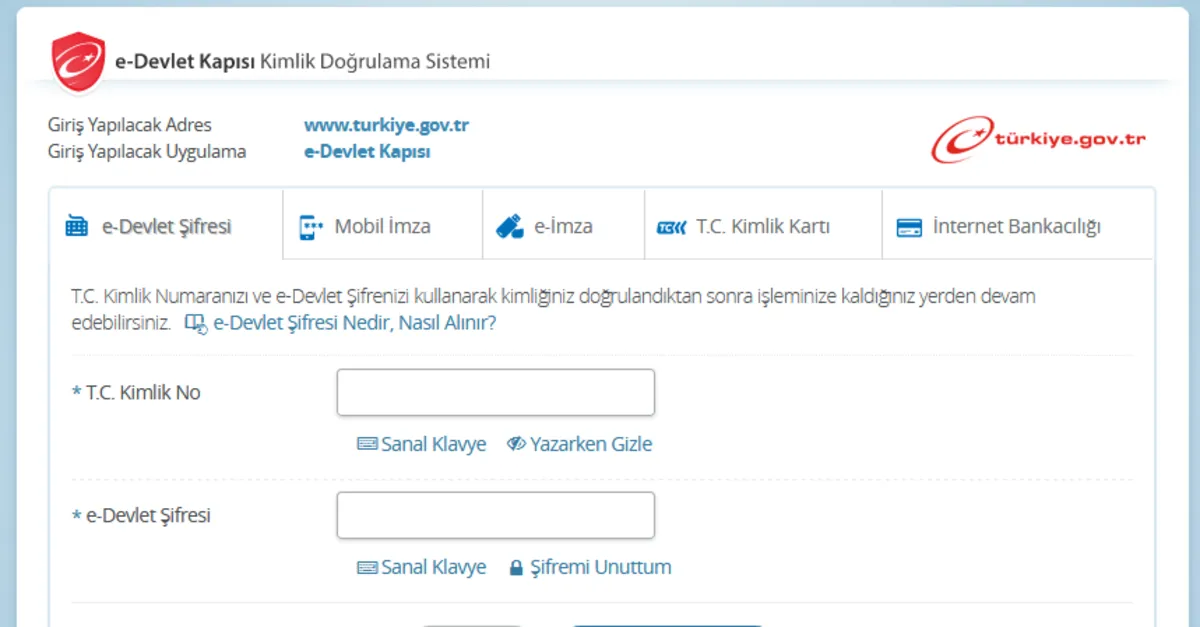Open Sanal Klavye under the e-Devlet Şifresi field
This screenshot has width=1200, height=627.
422,567
